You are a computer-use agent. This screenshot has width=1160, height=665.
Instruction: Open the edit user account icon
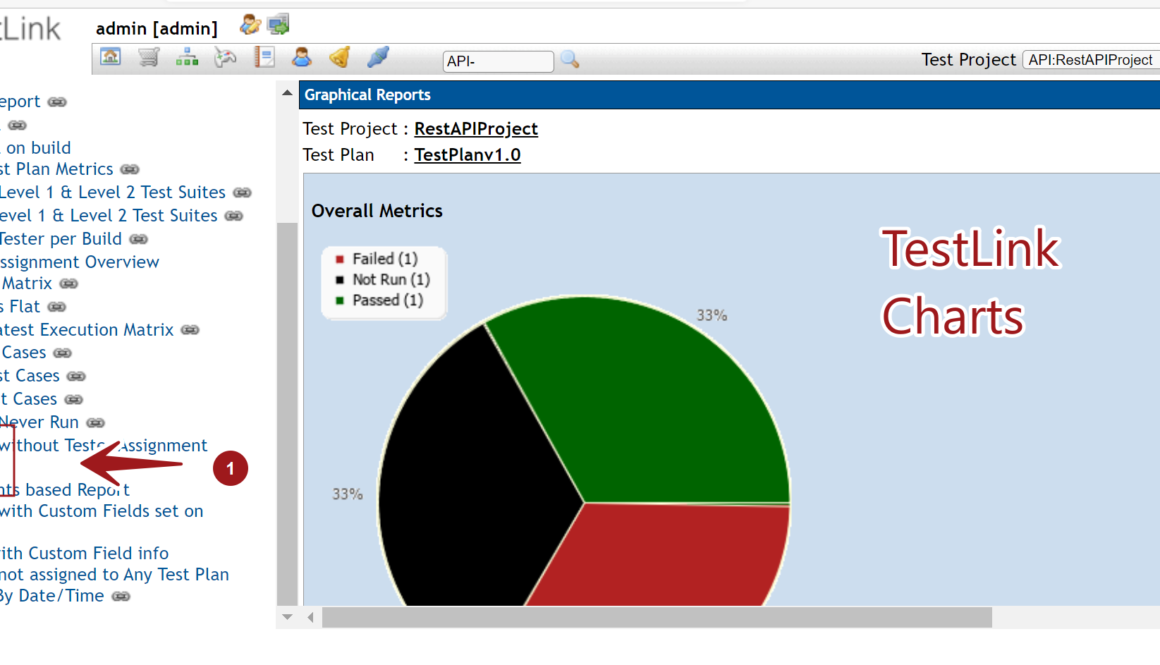click(249, 25)
